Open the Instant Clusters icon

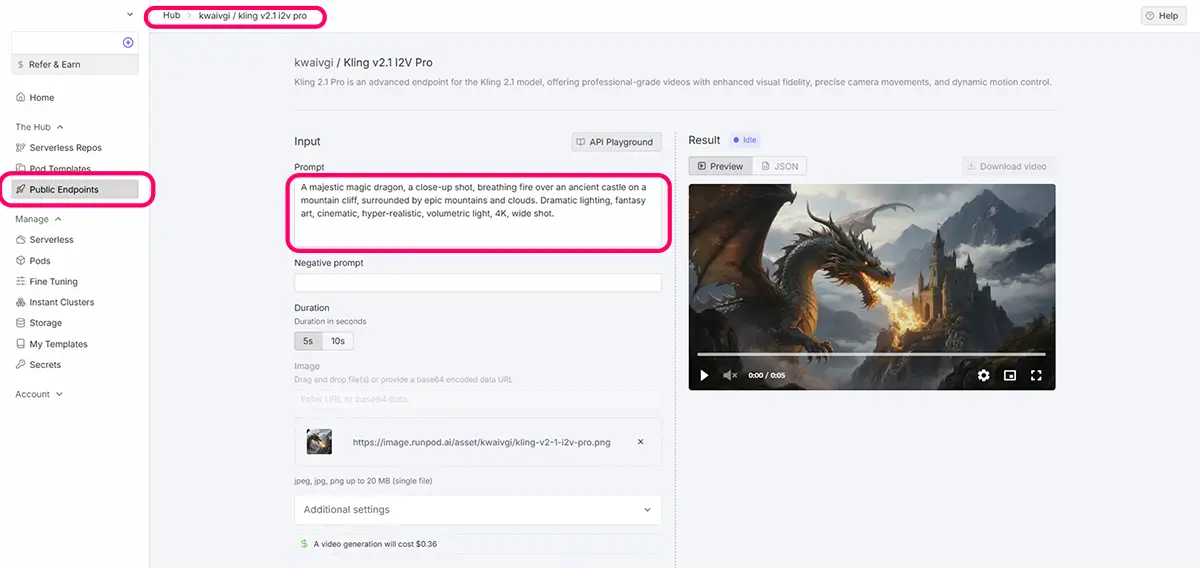(21, 302)
